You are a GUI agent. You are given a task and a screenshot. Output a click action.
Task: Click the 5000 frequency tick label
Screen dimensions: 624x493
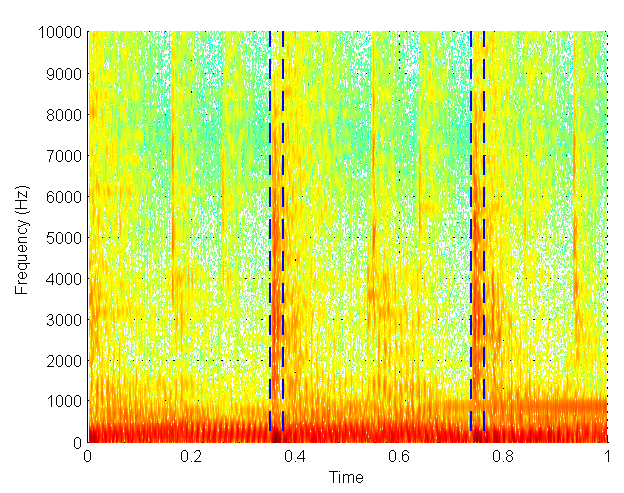pyautogui.click(x=64, y=238)
